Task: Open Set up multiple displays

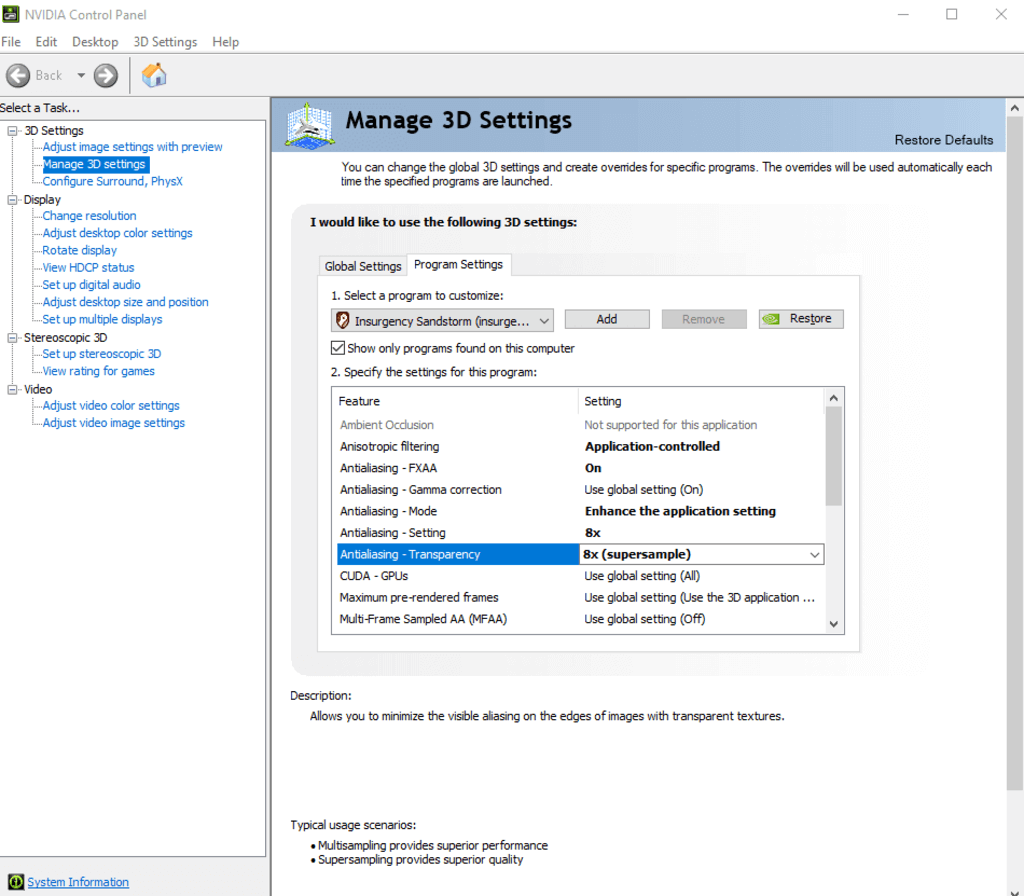Action: coord(103,319)
